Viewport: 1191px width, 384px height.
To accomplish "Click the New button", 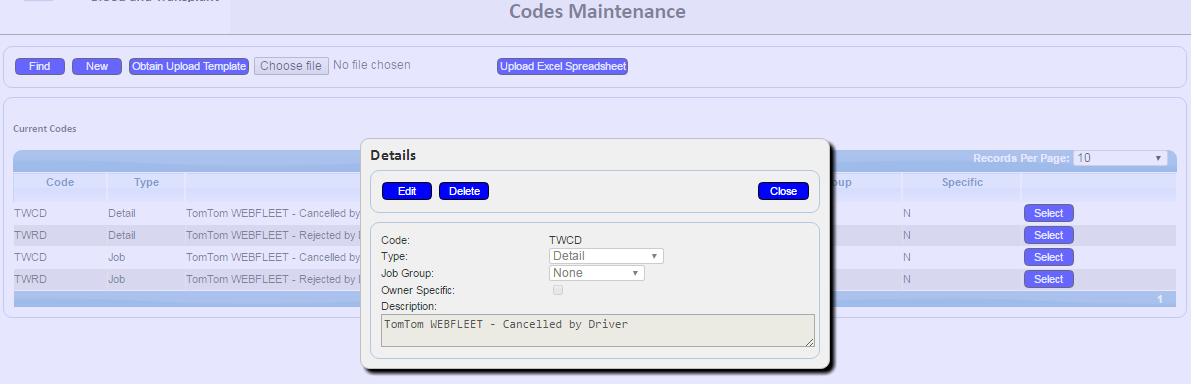I will coord(97,67).
